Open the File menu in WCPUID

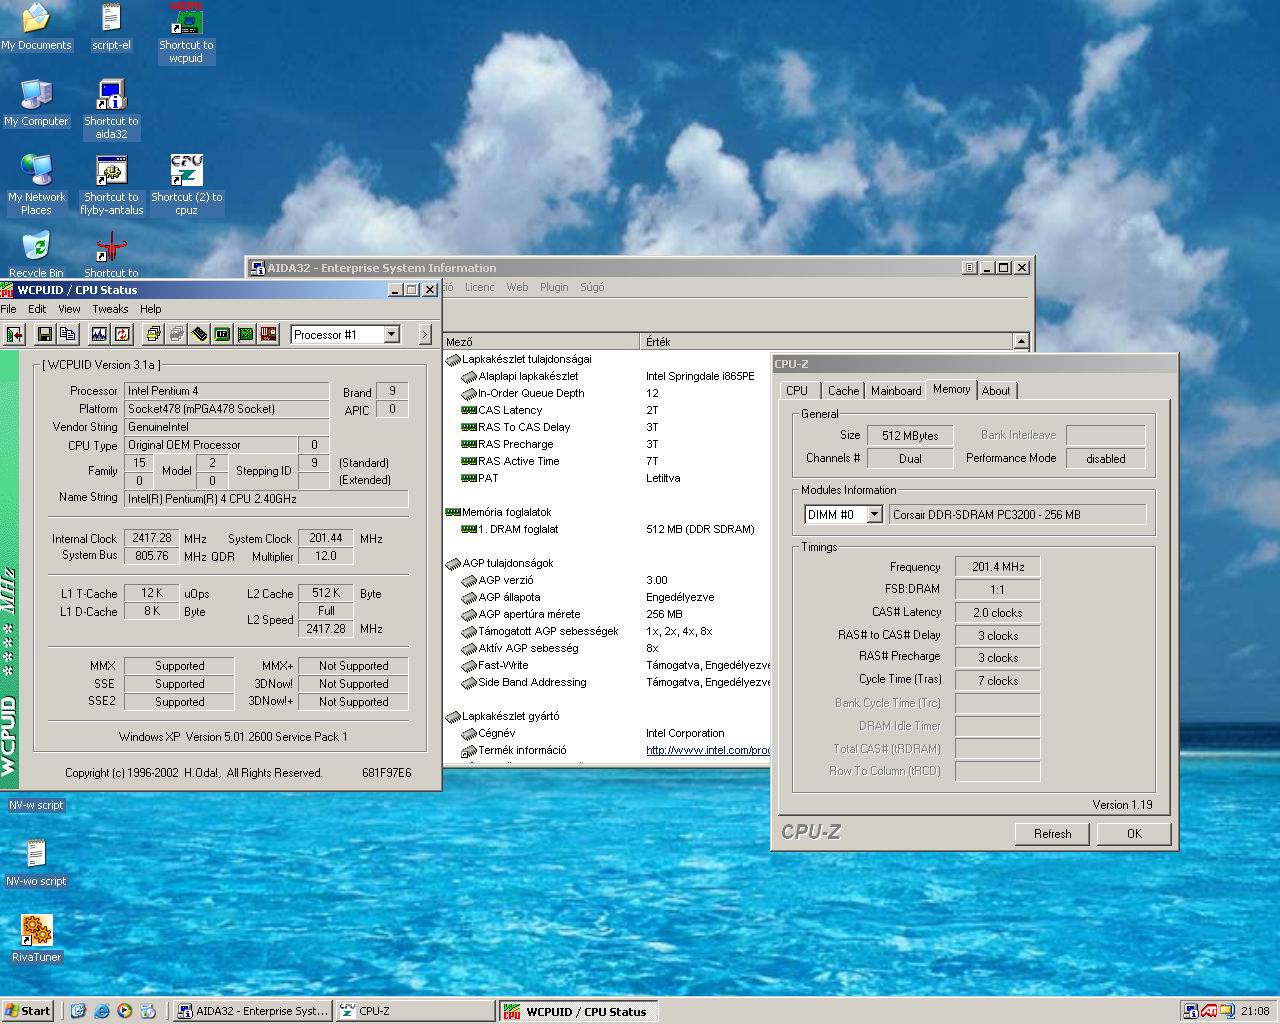[9, 309]
